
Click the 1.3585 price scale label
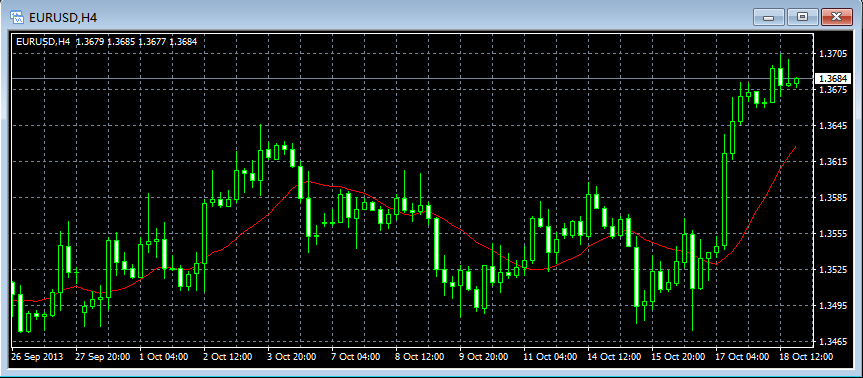click(833, 198)
